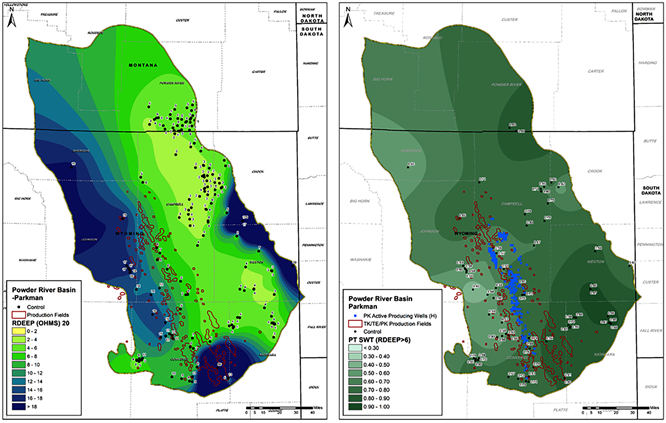Click the Control dot in right legend
This screenshot has height=423, width=666.
point(356,334)
